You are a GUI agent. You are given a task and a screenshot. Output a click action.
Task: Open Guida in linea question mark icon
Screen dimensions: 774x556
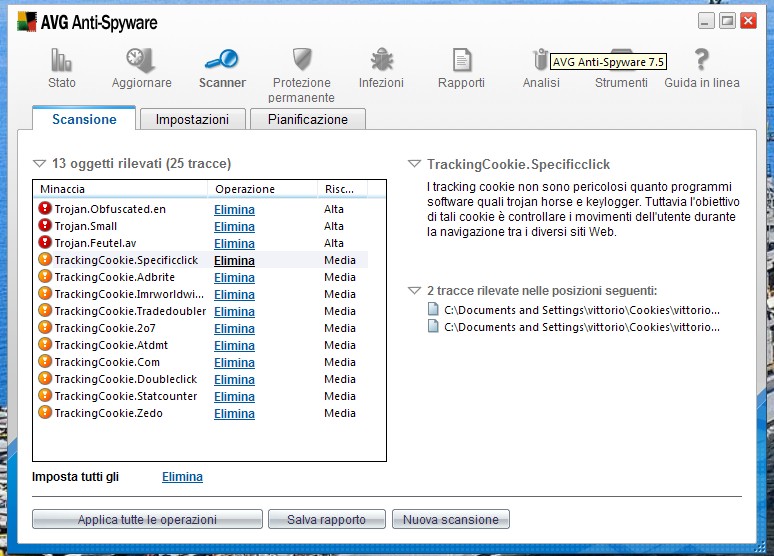click(701, 59)
